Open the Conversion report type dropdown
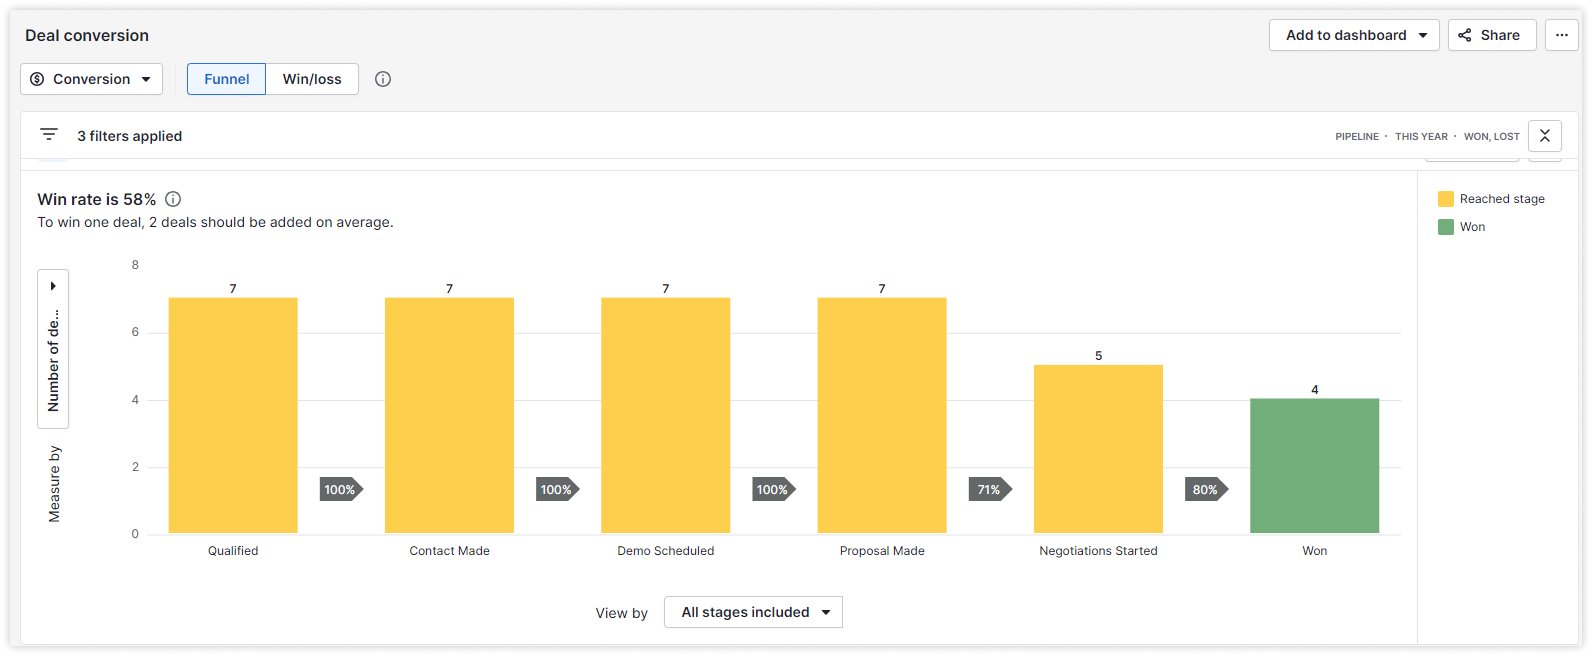The width and height of the screenshot is (1592, 656). pyautogui.click(x=91, y=79)
